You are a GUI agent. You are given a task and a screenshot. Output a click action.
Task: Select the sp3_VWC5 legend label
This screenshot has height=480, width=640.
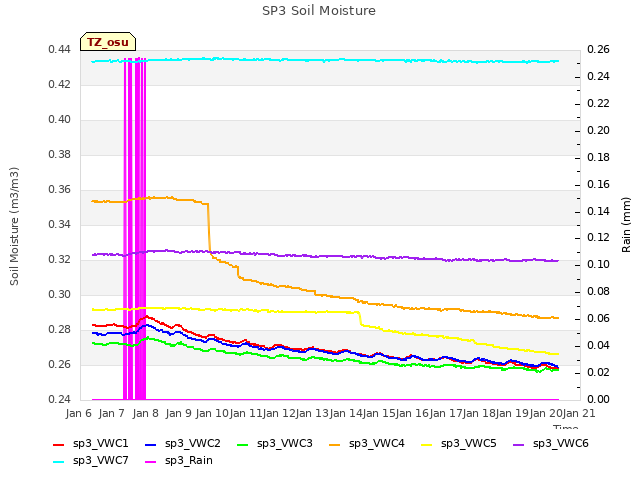point(469,443)
